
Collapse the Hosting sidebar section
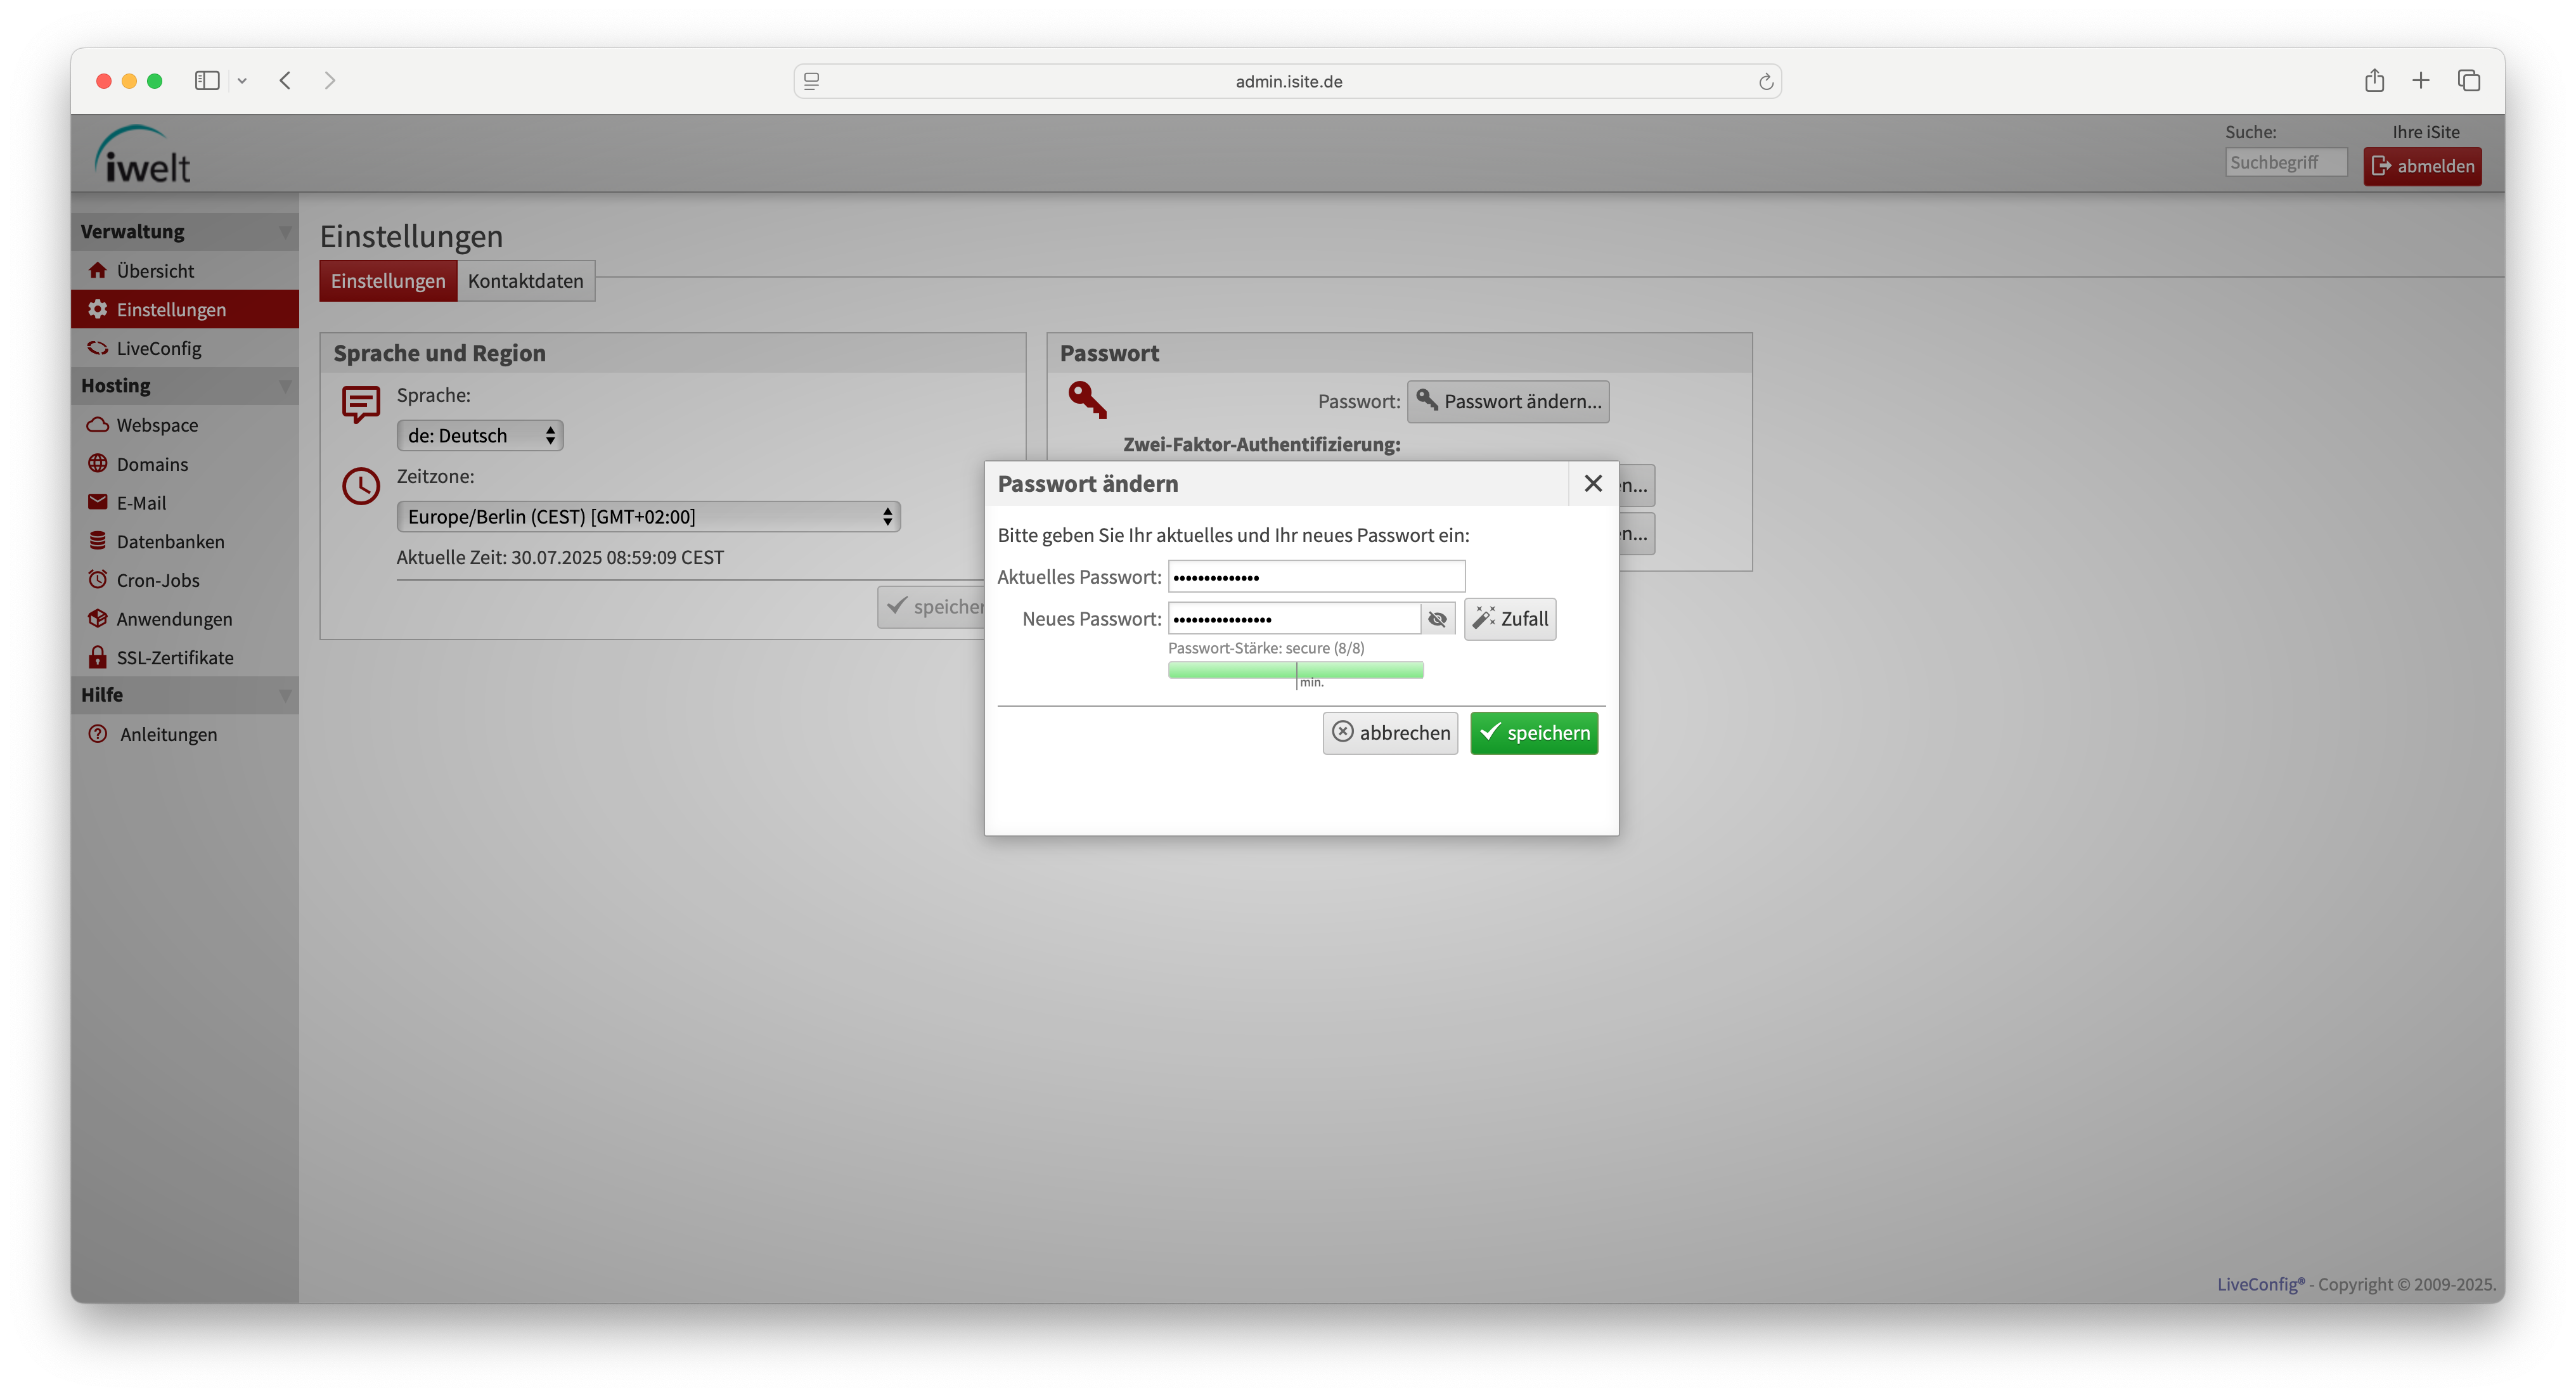285,386
